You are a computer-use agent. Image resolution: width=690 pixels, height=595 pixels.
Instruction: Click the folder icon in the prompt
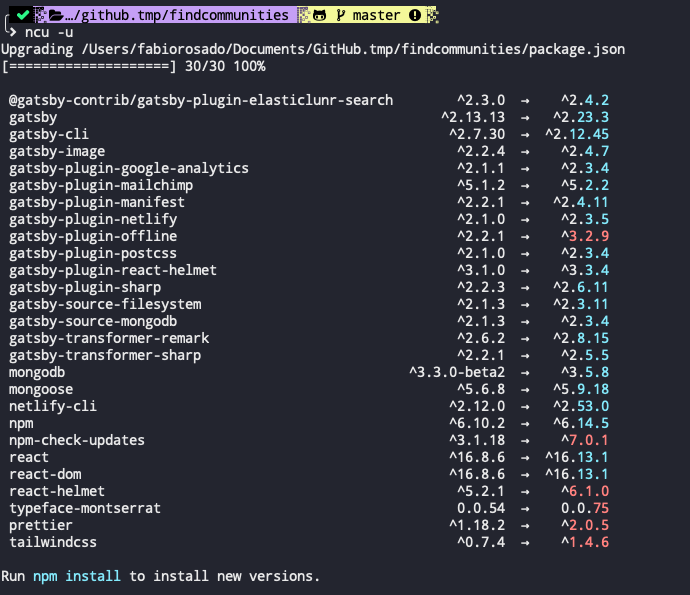(x=57, y=15)
